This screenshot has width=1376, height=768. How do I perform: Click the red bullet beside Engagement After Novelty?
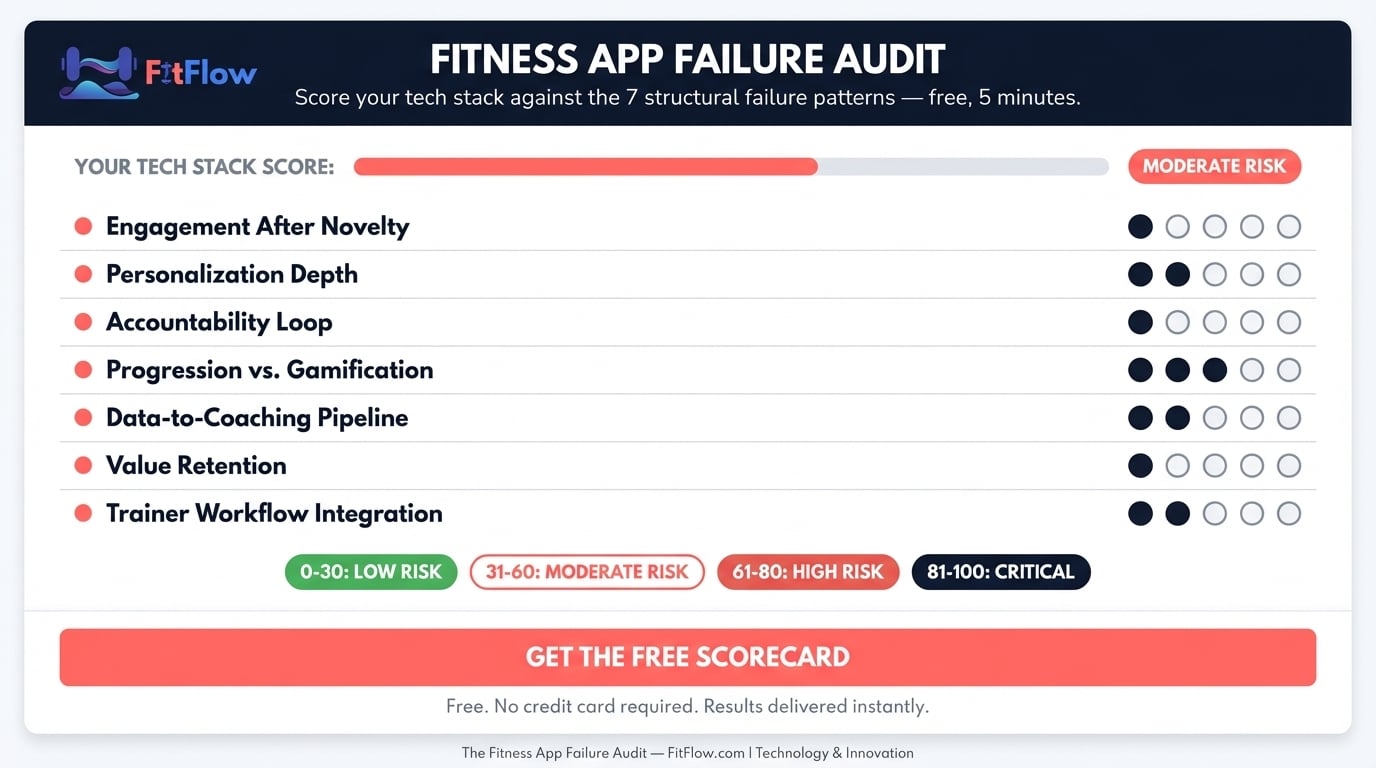[84, 227]
